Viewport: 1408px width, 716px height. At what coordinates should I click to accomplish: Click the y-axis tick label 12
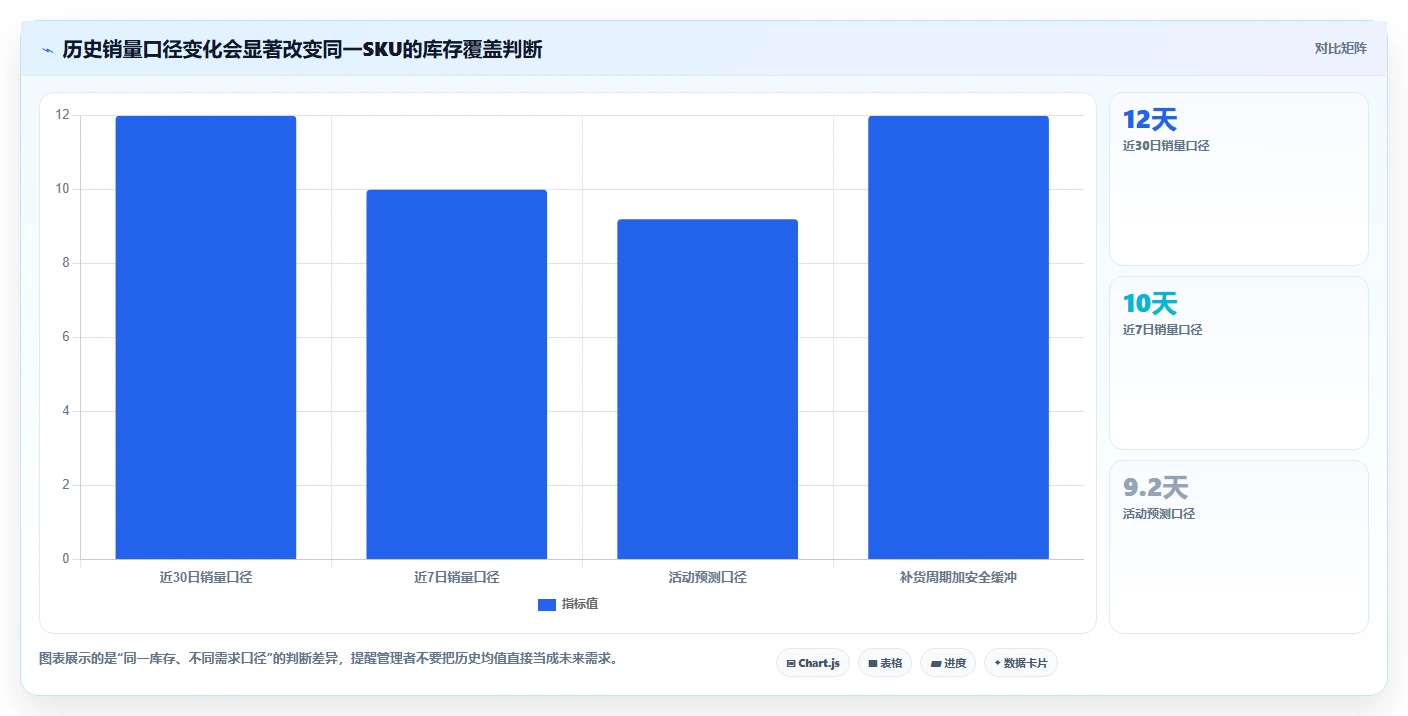pyautogui.click(x=63, y=115)
